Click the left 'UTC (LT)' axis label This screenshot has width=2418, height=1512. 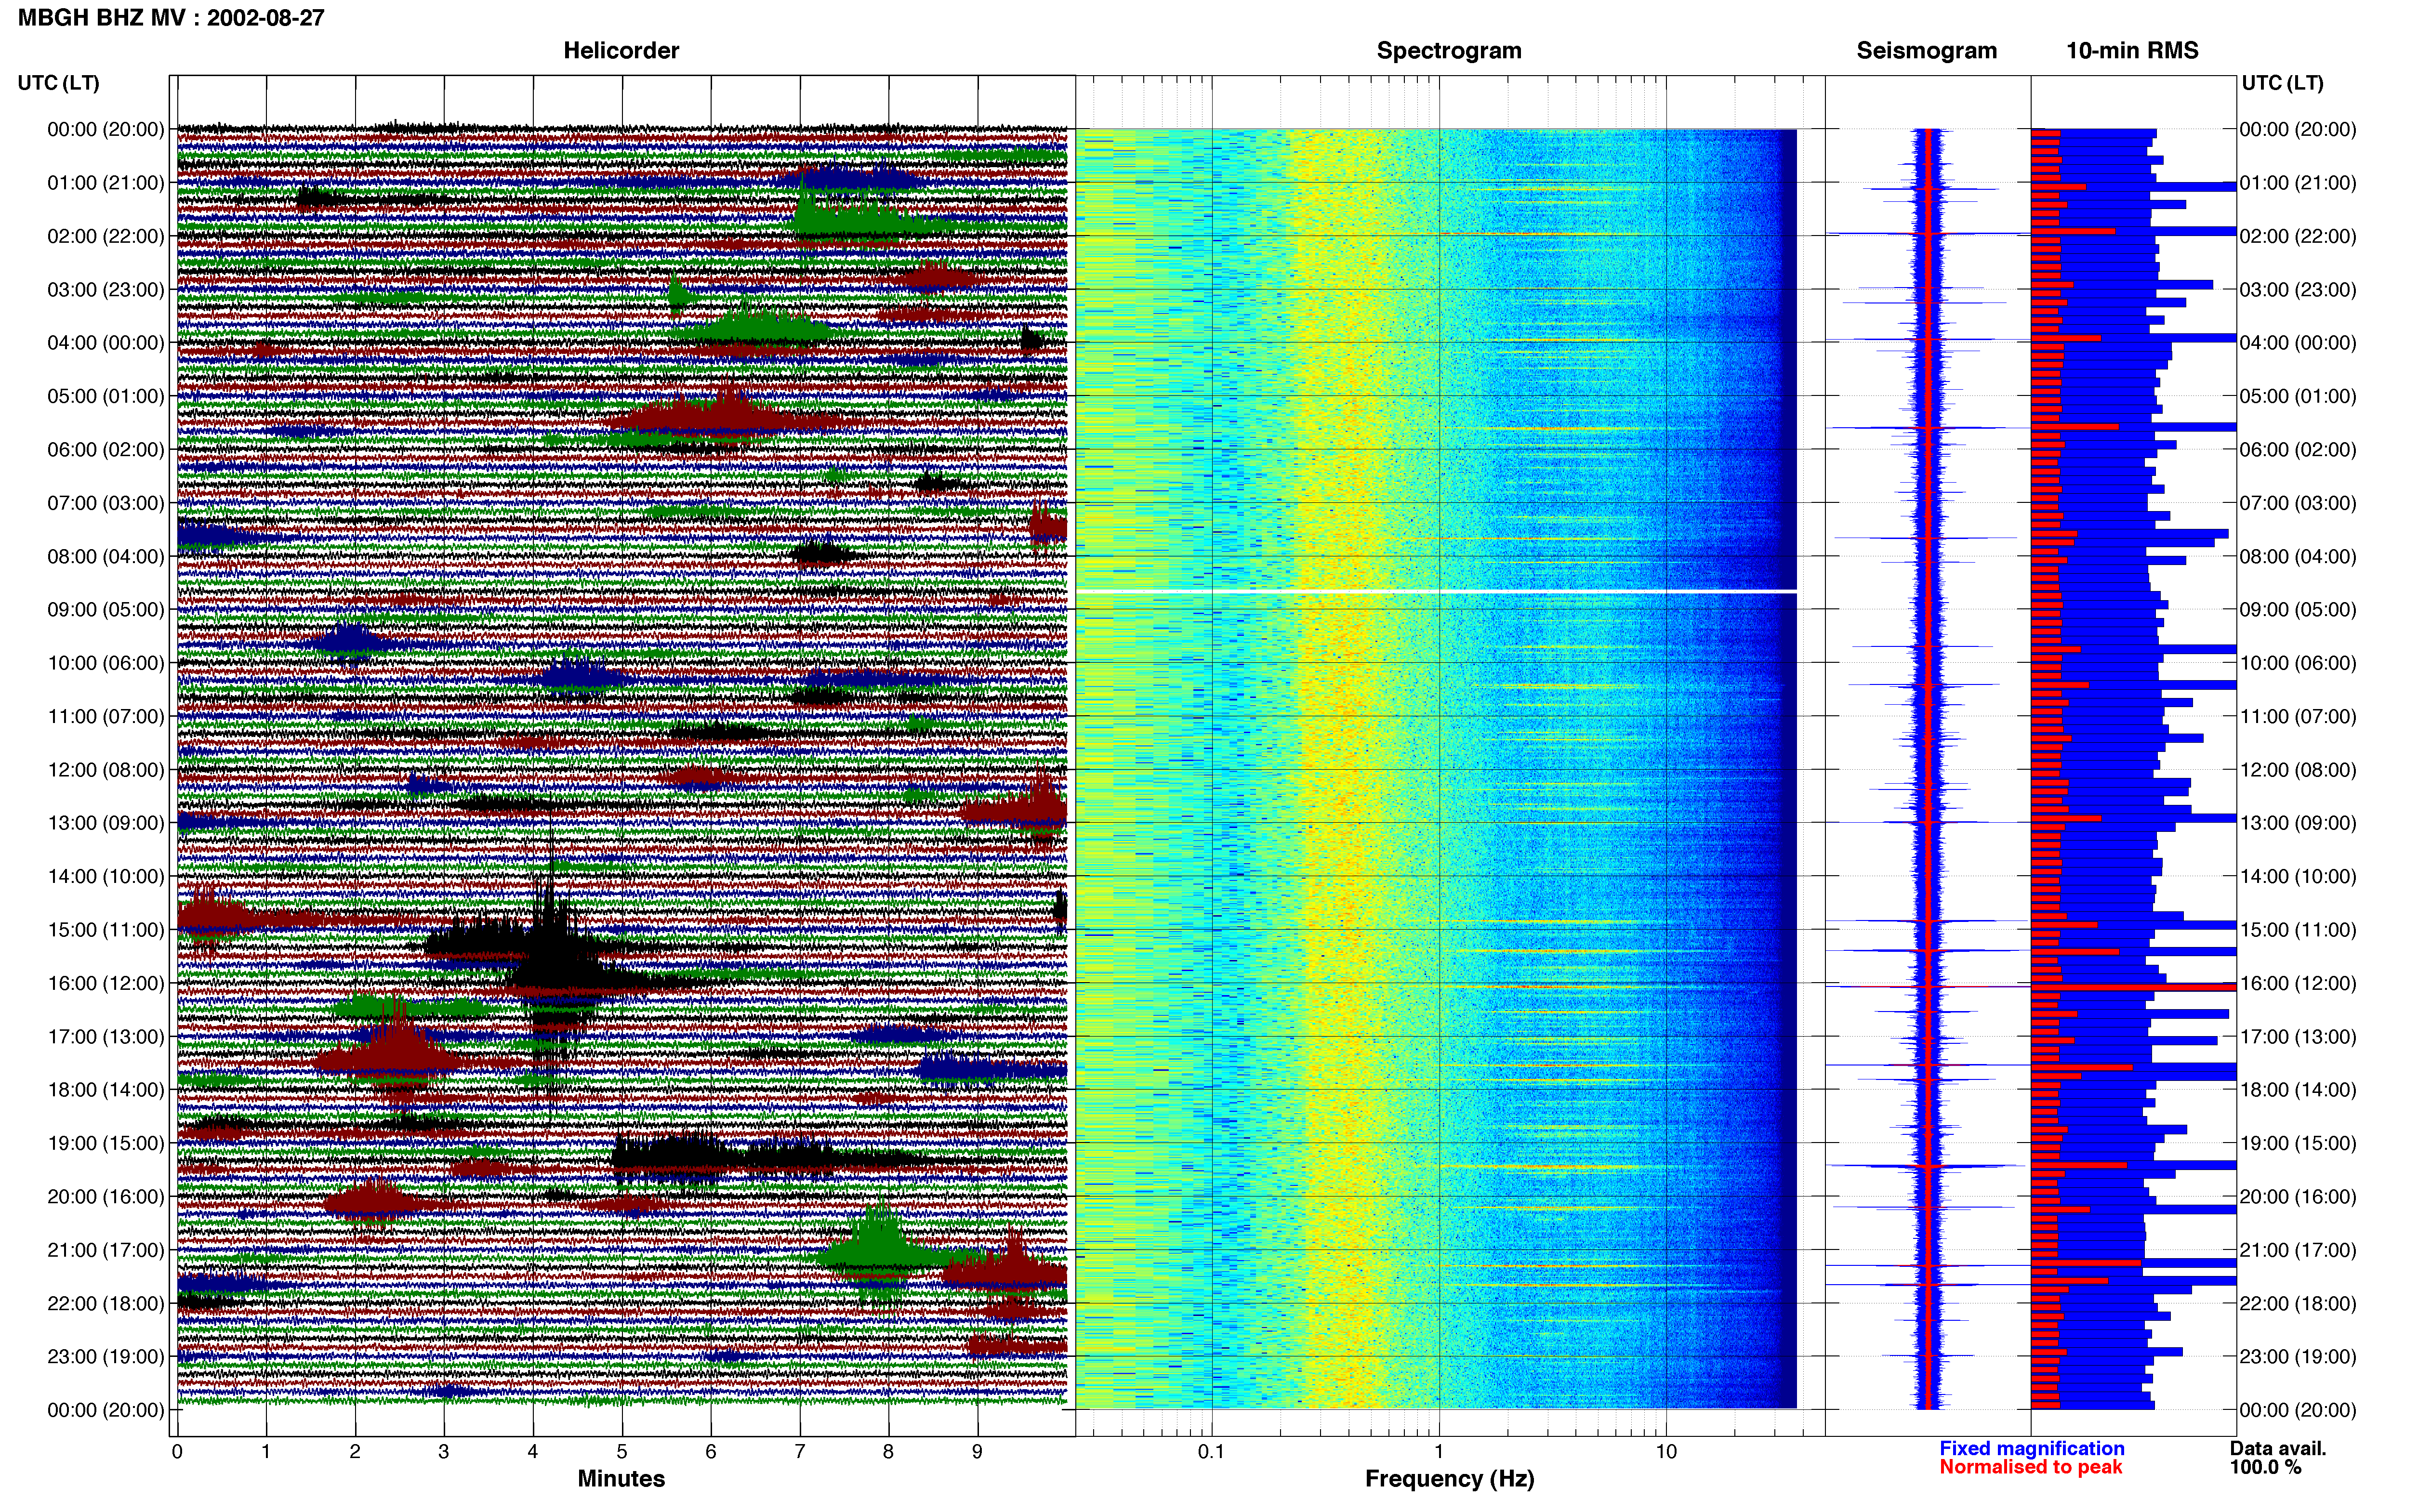click(58, 83)
